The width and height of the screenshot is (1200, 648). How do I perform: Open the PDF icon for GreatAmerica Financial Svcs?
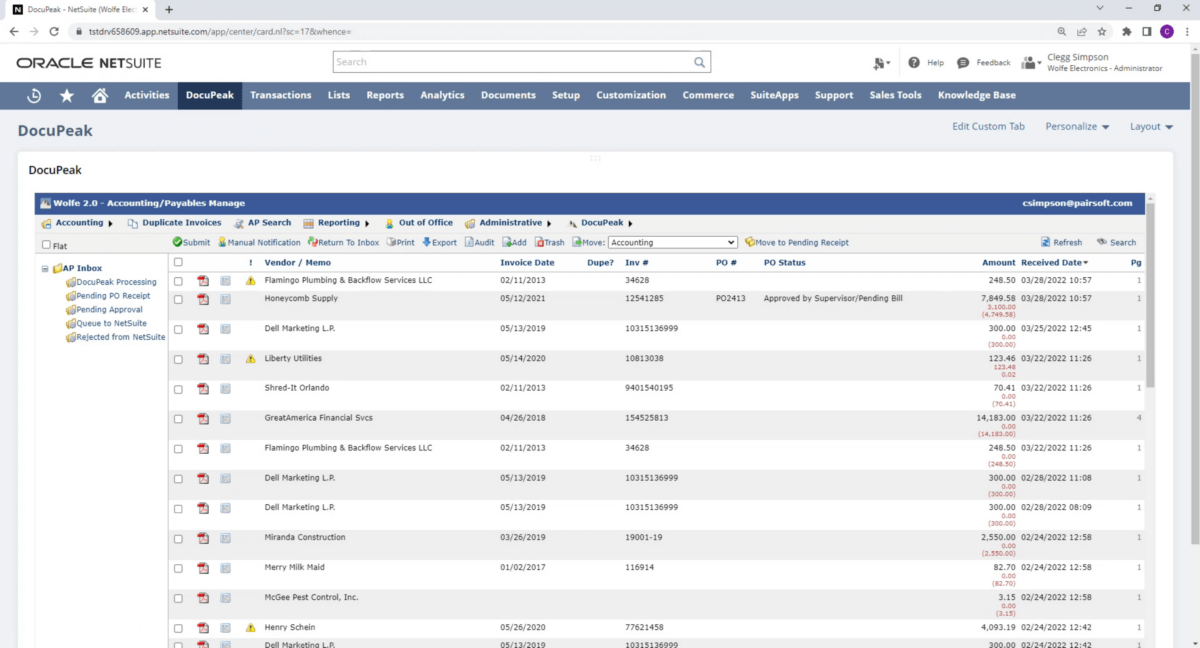[x=203, y=419]
